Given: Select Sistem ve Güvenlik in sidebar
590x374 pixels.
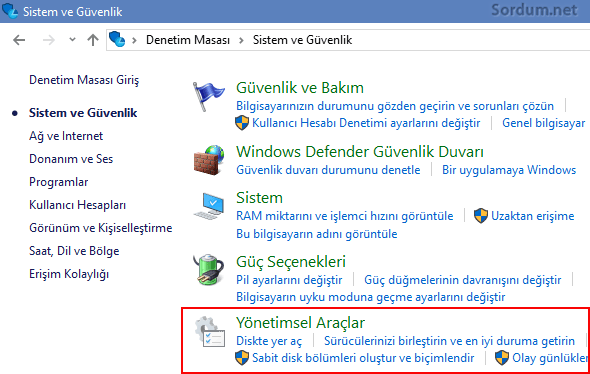Looking at the screenshot, I should (x=83, y=113).
